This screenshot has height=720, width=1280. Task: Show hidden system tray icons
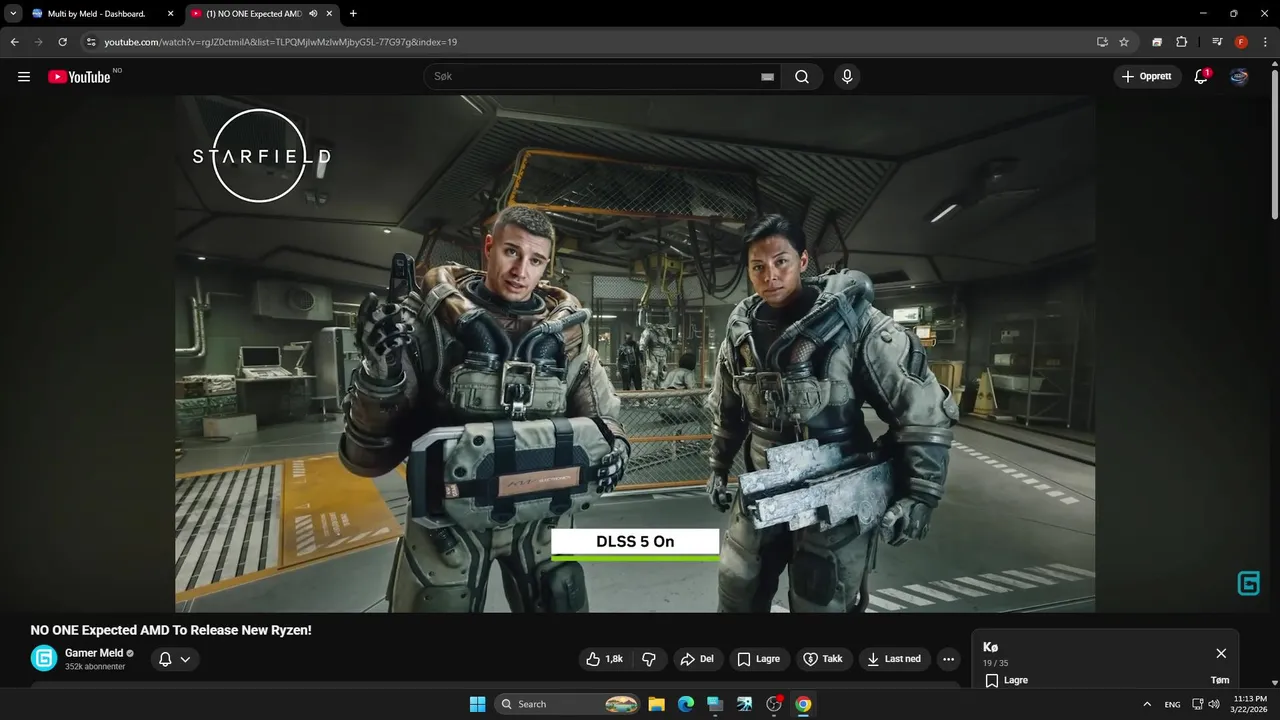(x=1147, y=704)
